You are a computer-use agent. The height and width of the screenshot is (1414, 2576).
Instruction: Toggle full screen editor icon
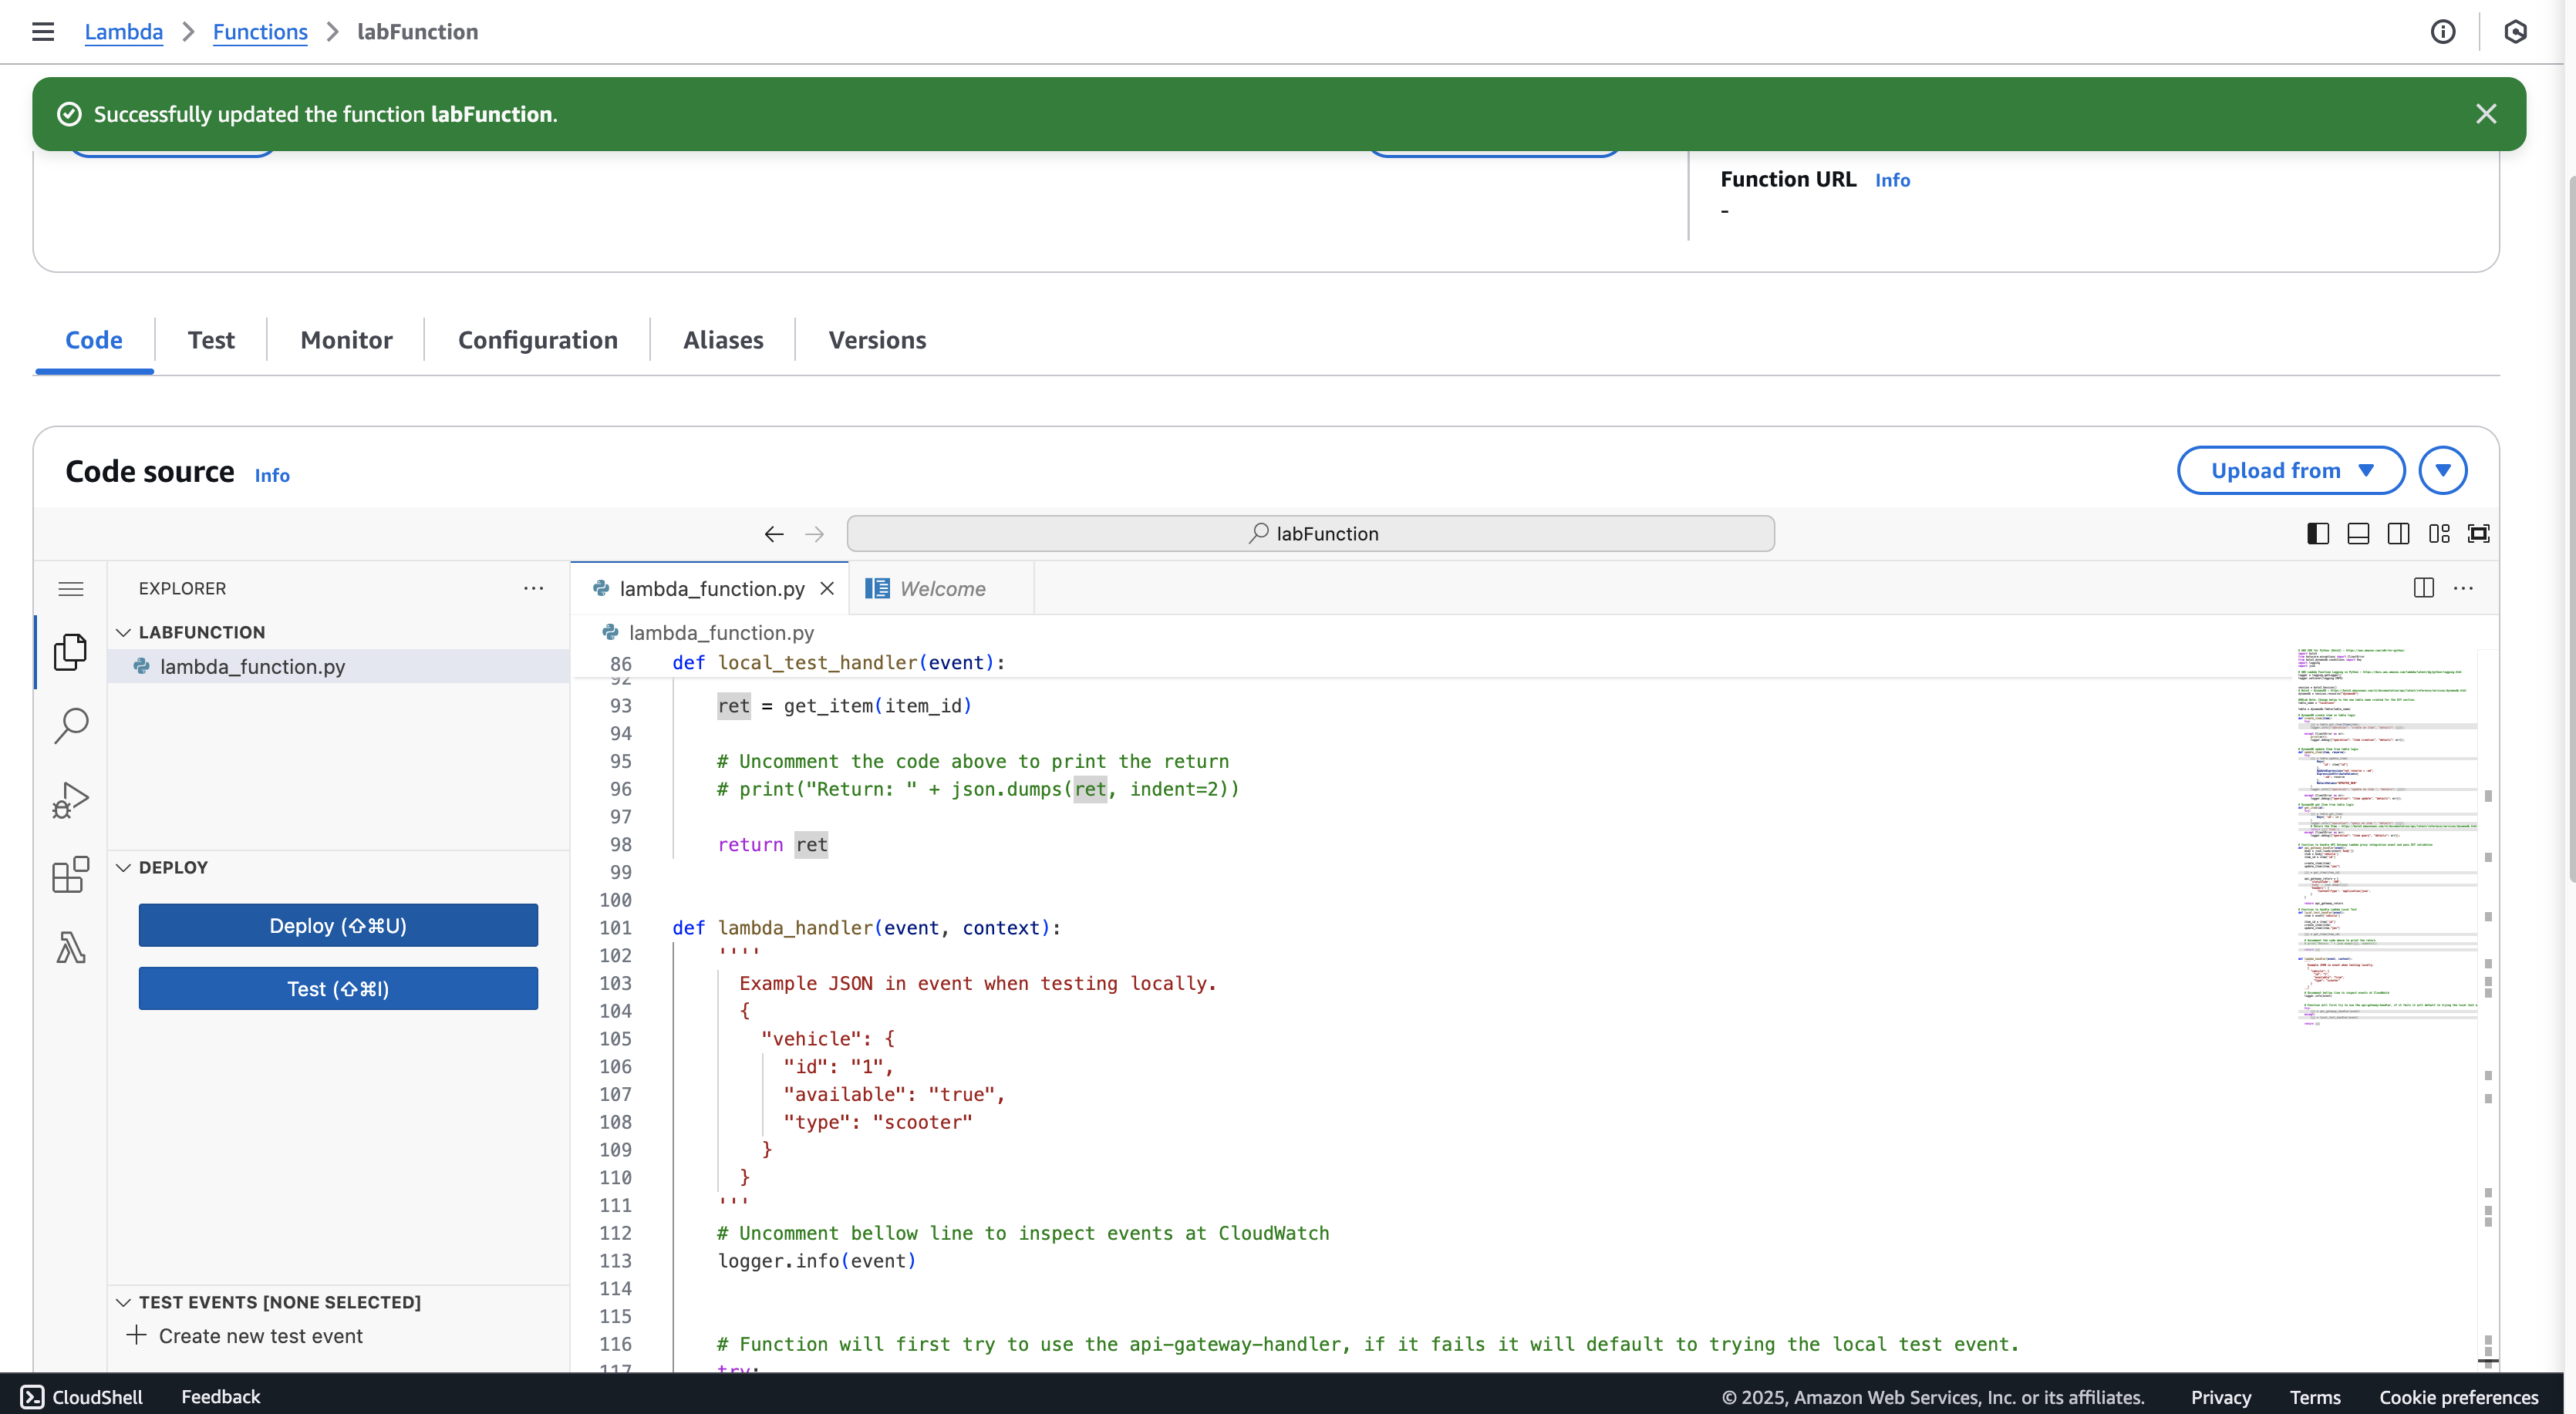point(2479,534)
